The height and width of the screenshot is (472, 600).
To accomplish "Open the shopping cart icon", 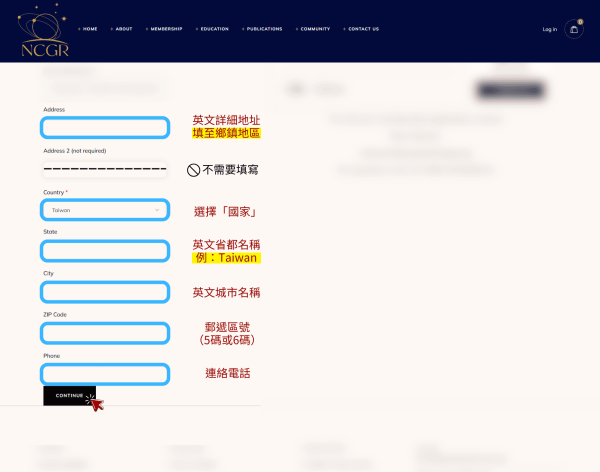I will tap(574, 29).
